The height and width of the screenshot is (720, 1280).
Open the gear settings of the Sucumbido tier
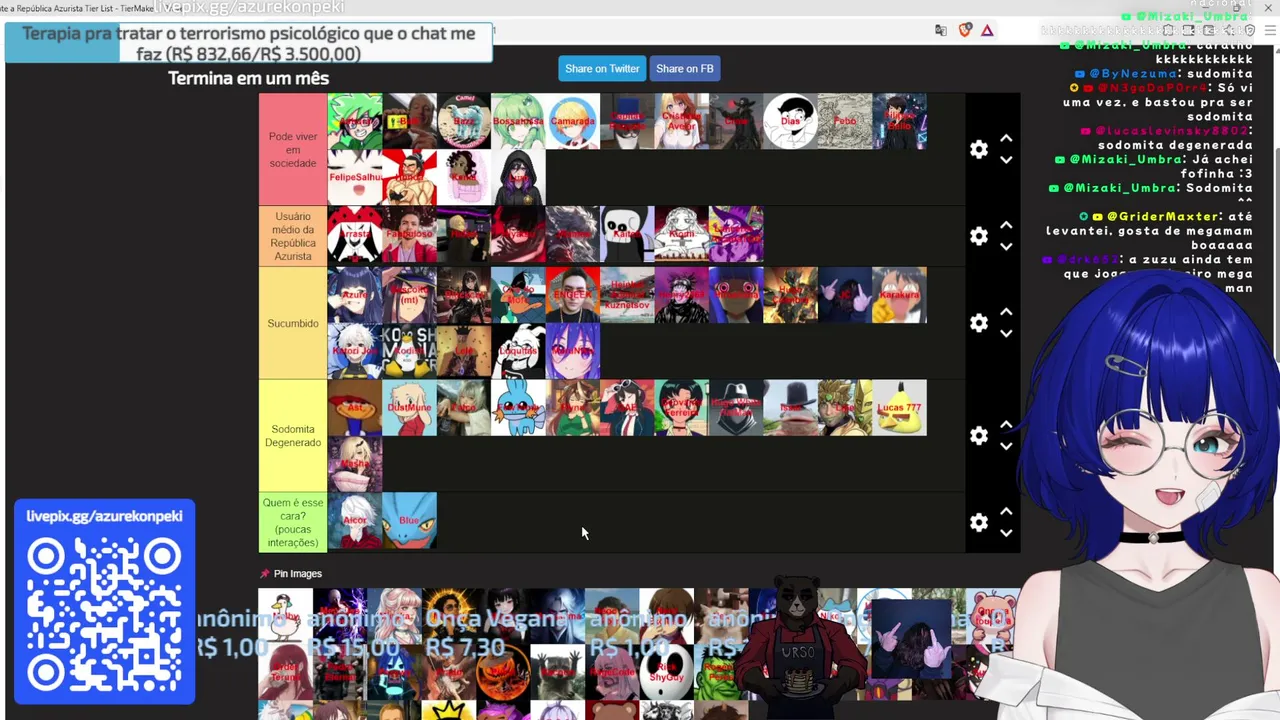979,323
